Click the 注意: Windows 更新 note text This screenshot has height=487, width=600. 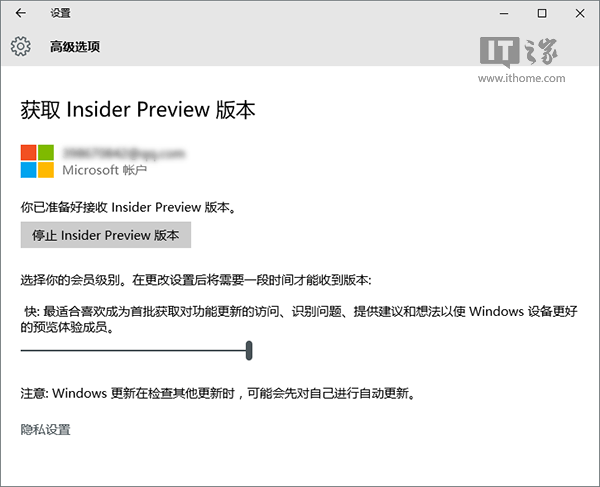point(218,393)
